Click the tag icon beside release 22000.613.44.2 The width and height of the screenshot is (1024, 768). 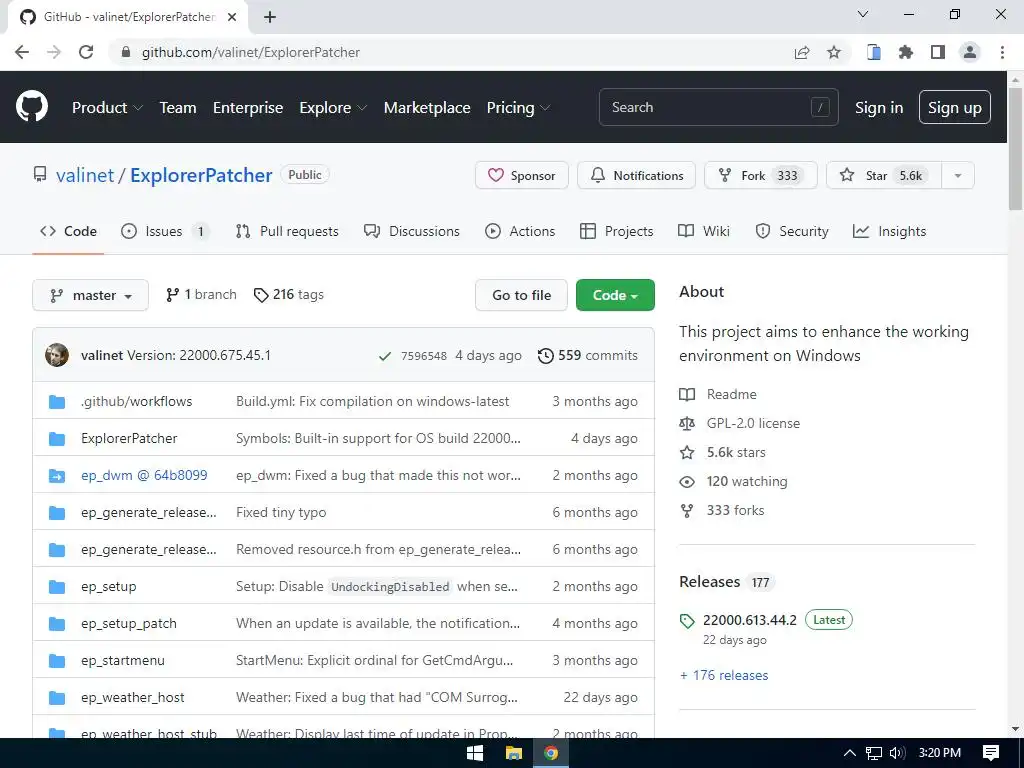pyautogui.click(x=687, y=620)
